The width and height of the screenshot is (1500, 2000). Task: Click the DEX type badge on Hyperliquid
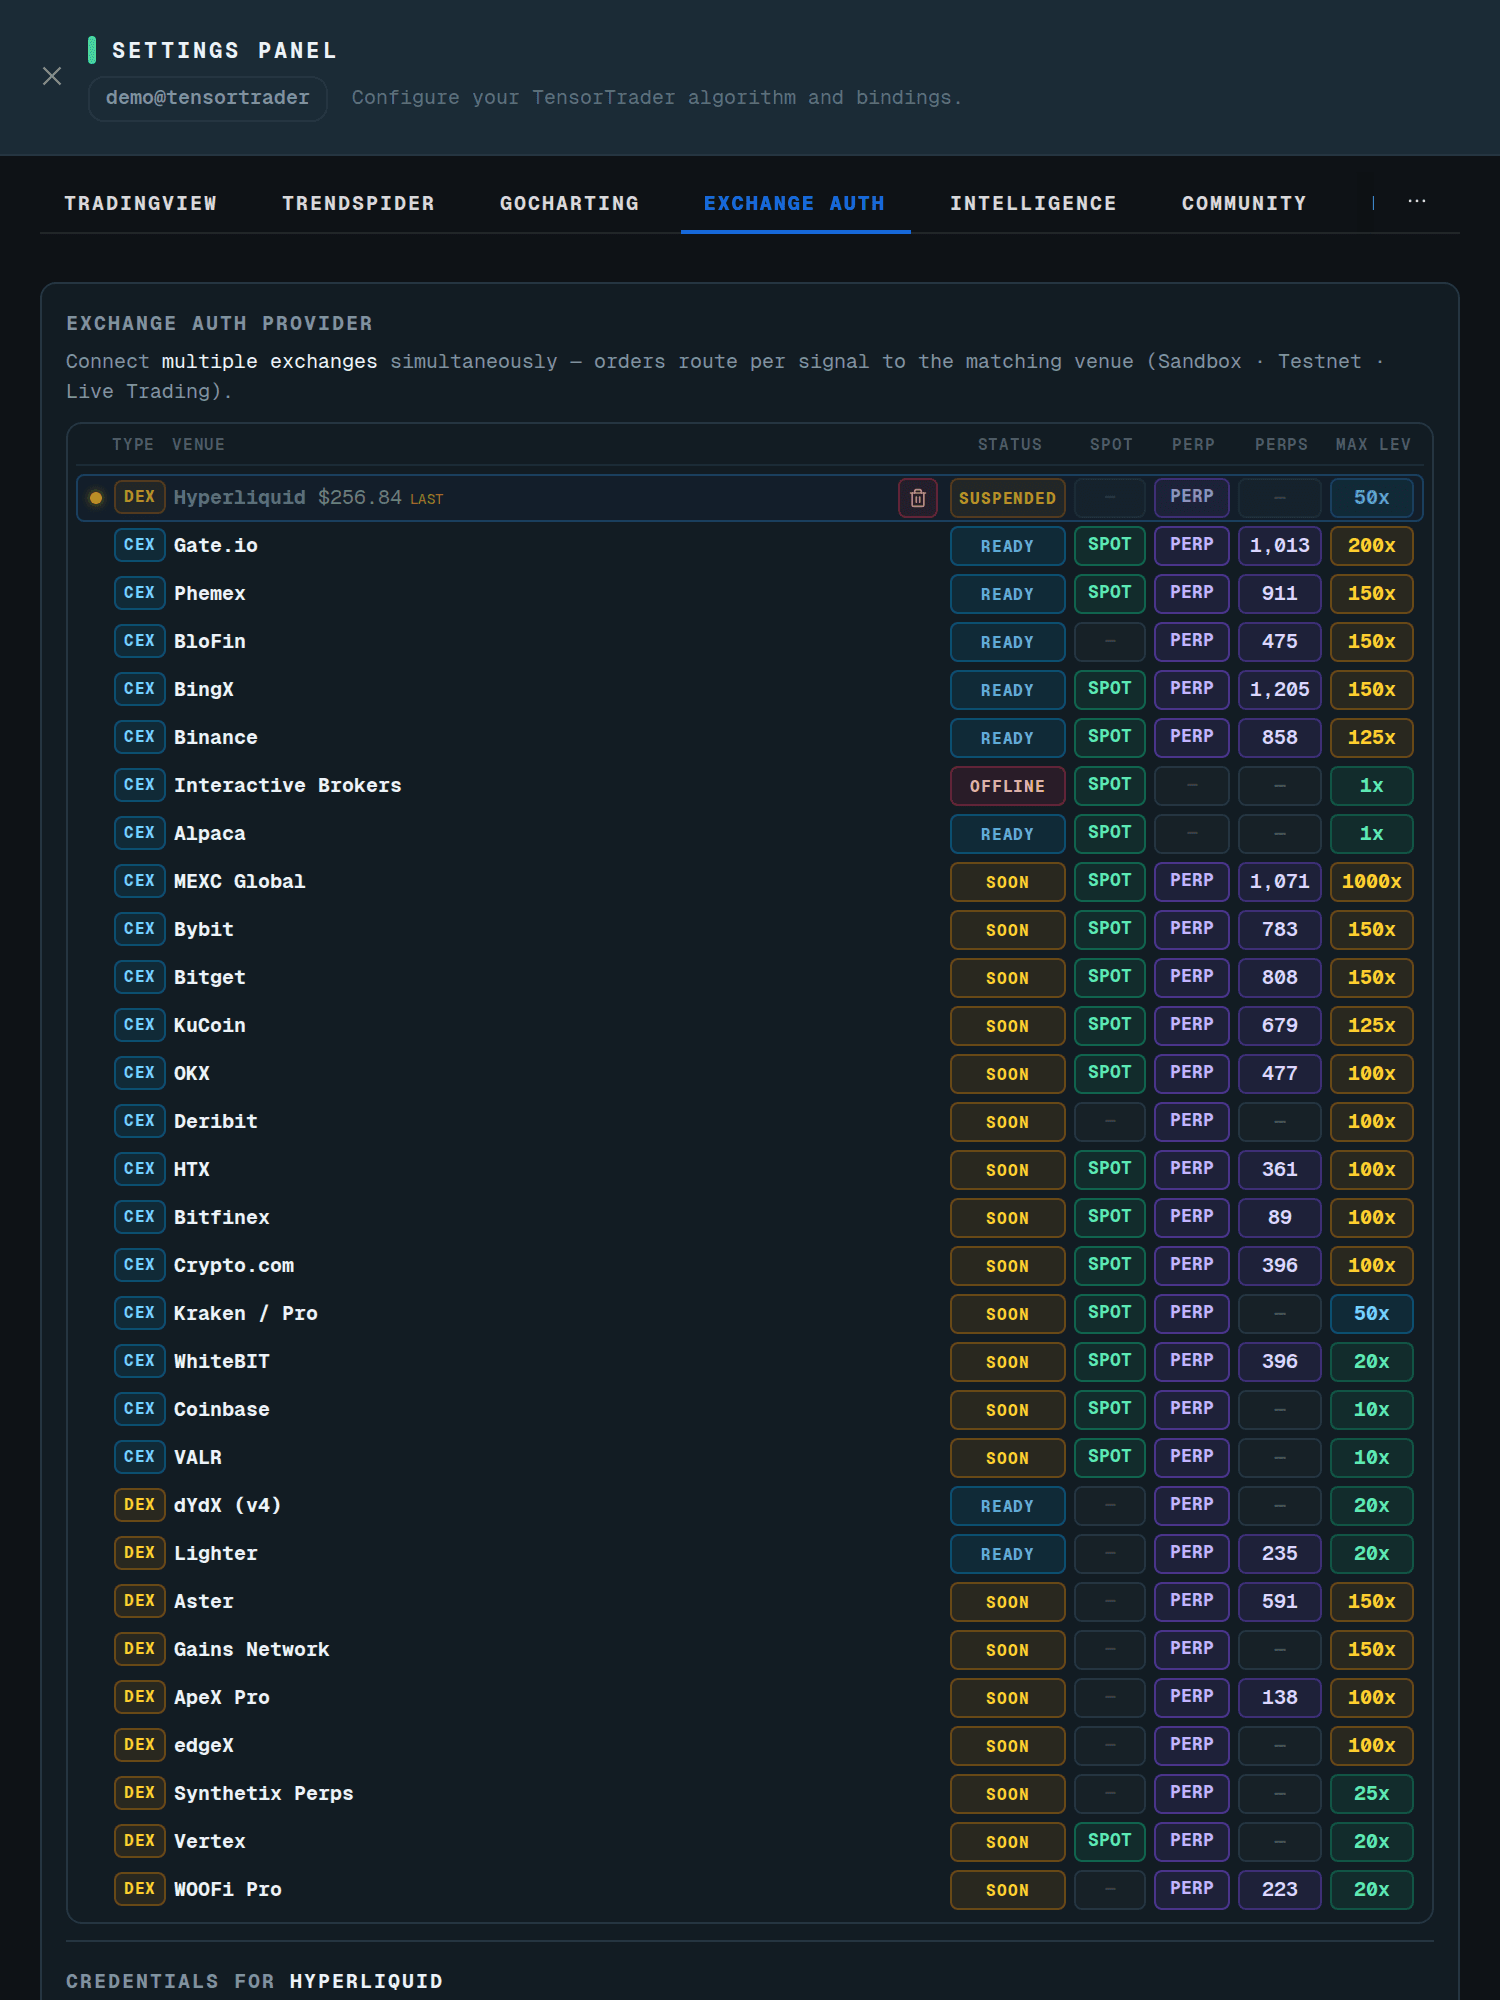pos(140,497)
